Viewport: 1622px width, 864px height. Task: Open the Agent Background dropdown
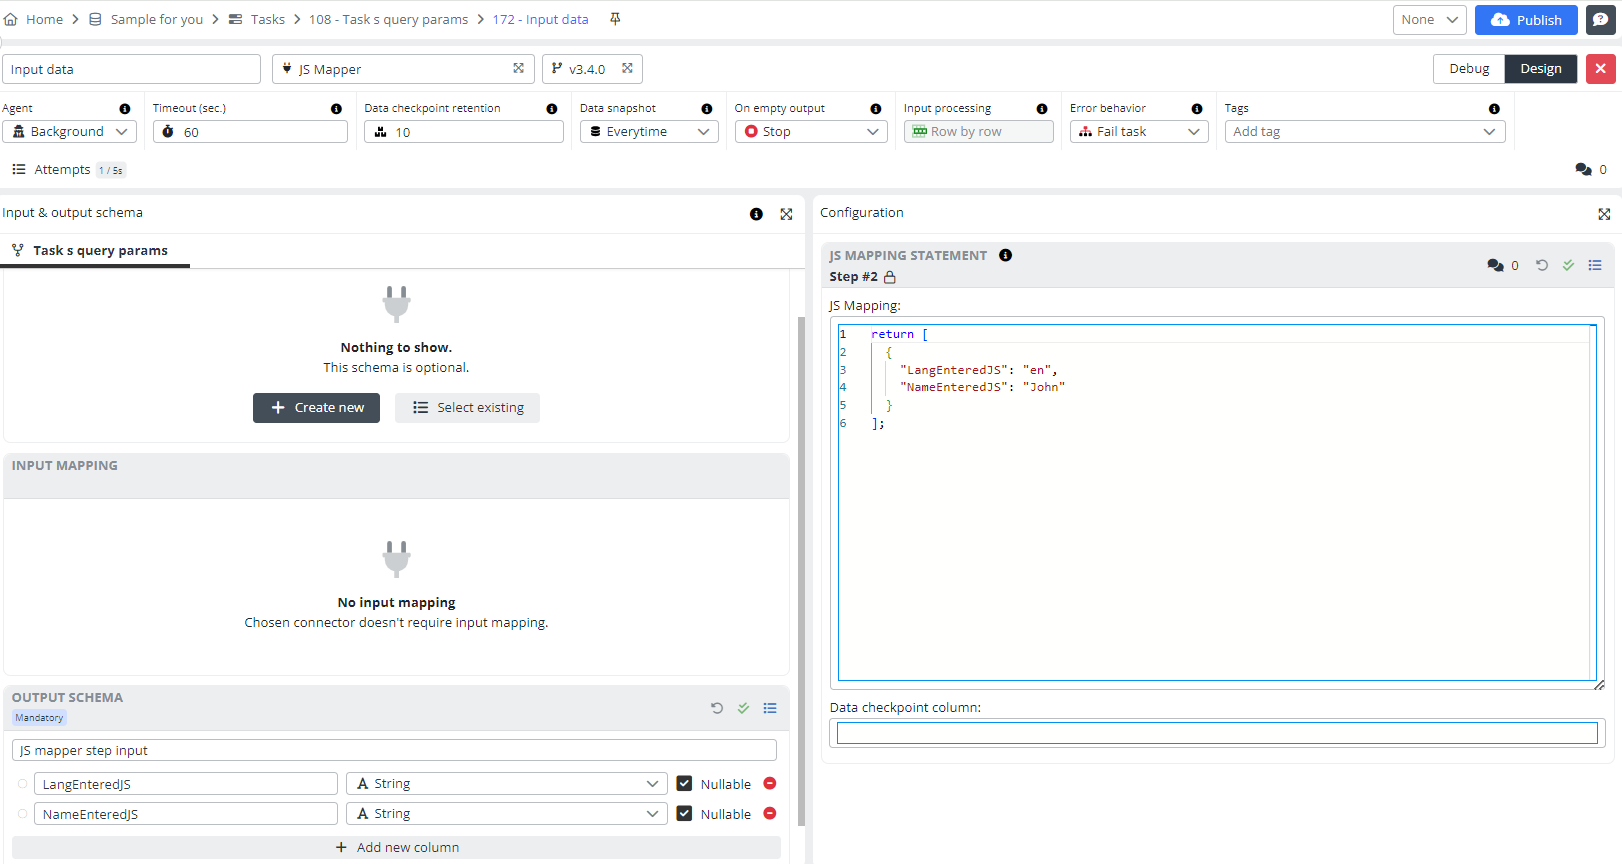(69, 132)
